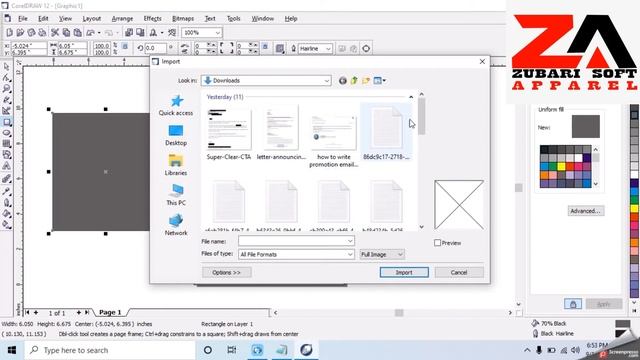Open Libraries in the places bar
Viewport: 640px width, 360px height.
point(176,165)
